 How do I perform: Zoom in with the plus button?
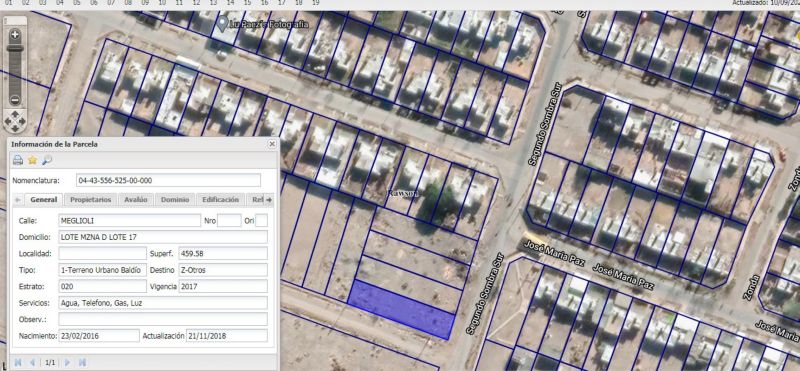coord(15,35)
